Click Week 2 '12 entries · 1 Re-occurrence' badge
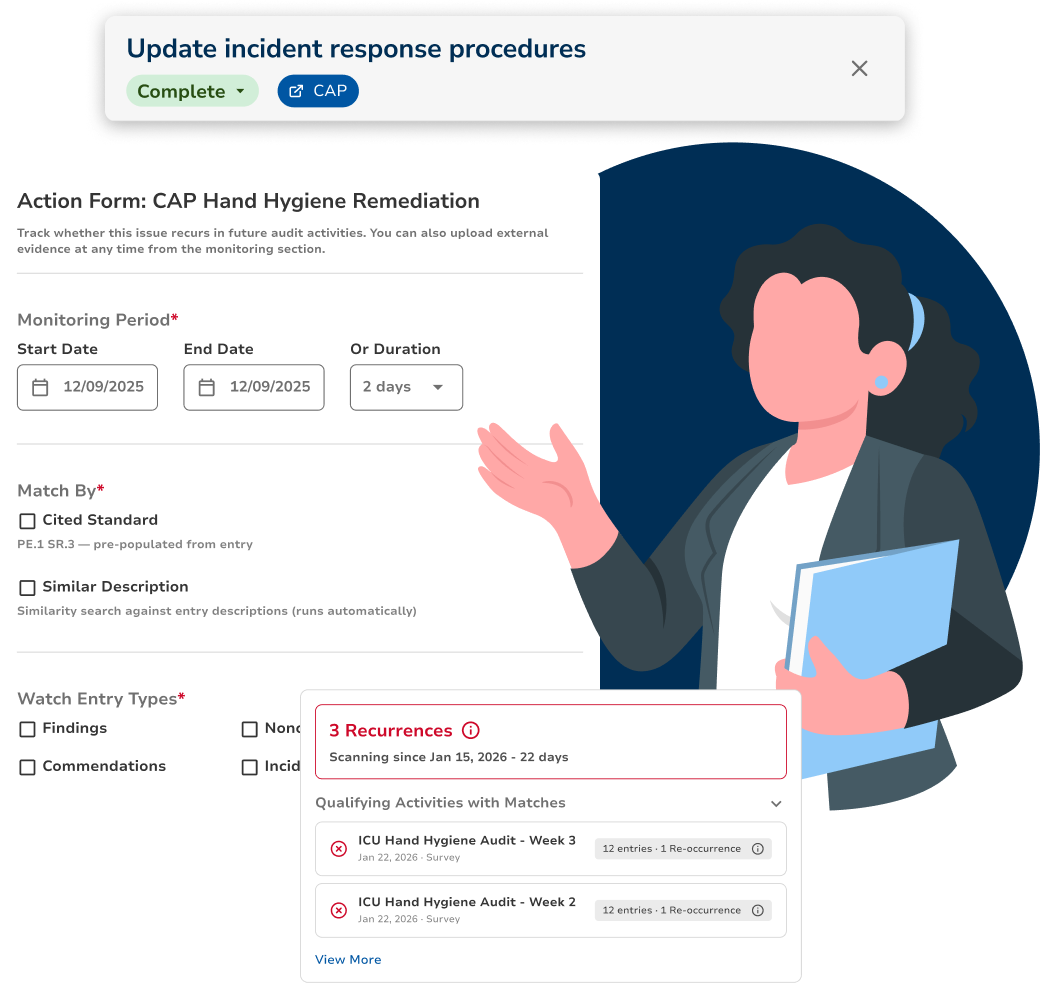This screenshot has height=983, width=1040. [x=683, y=911]
